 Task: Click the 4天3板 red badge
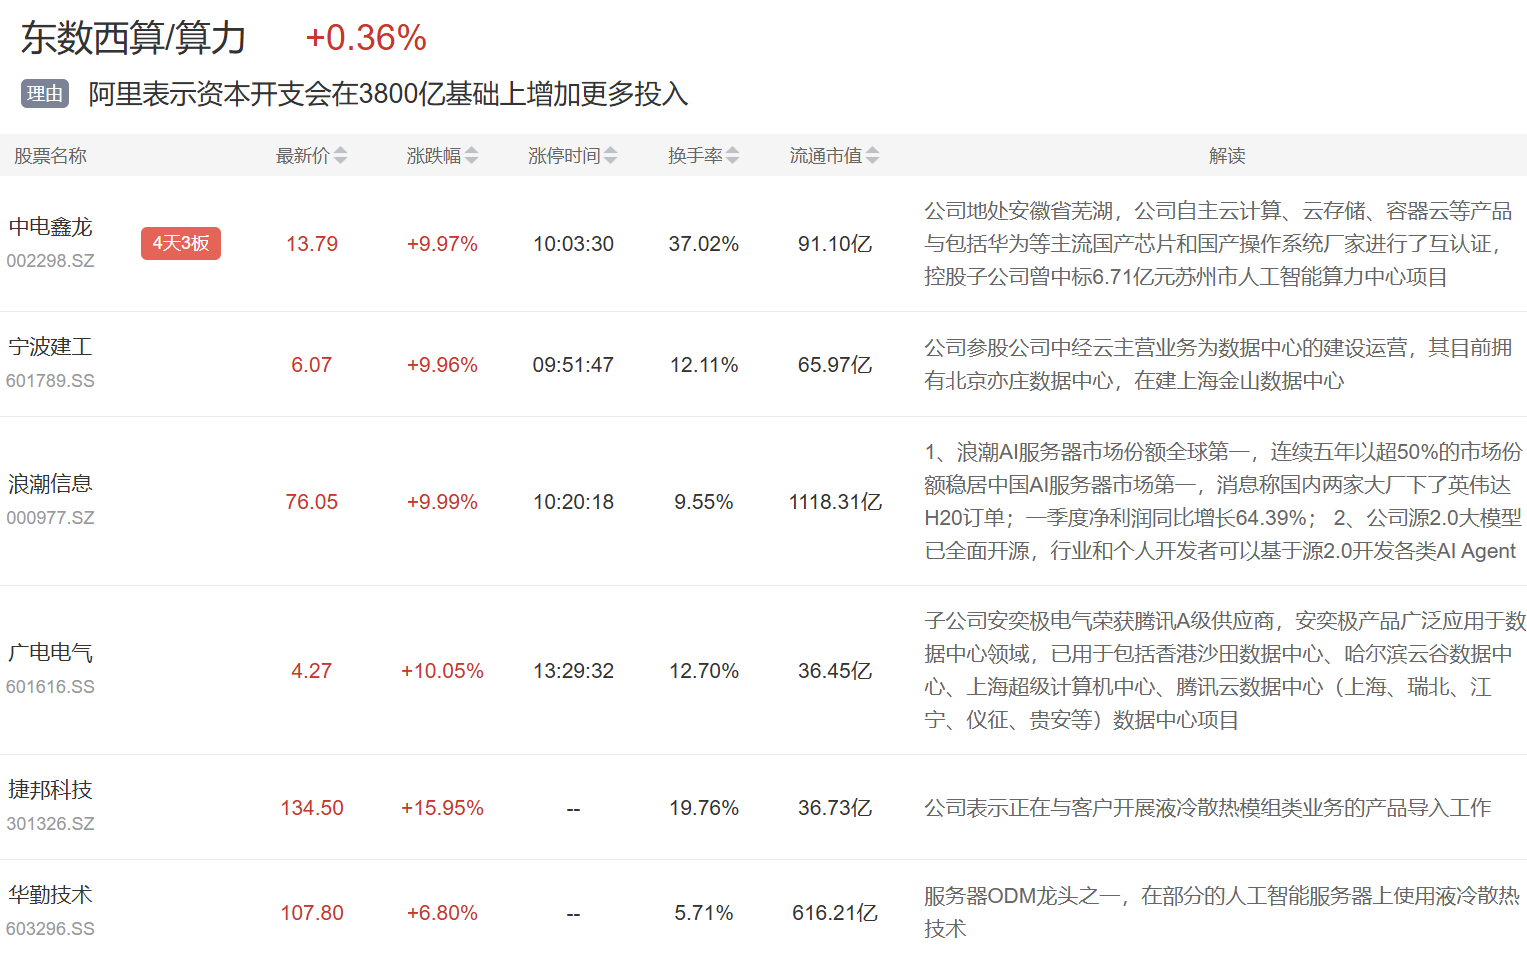[181, 243]
